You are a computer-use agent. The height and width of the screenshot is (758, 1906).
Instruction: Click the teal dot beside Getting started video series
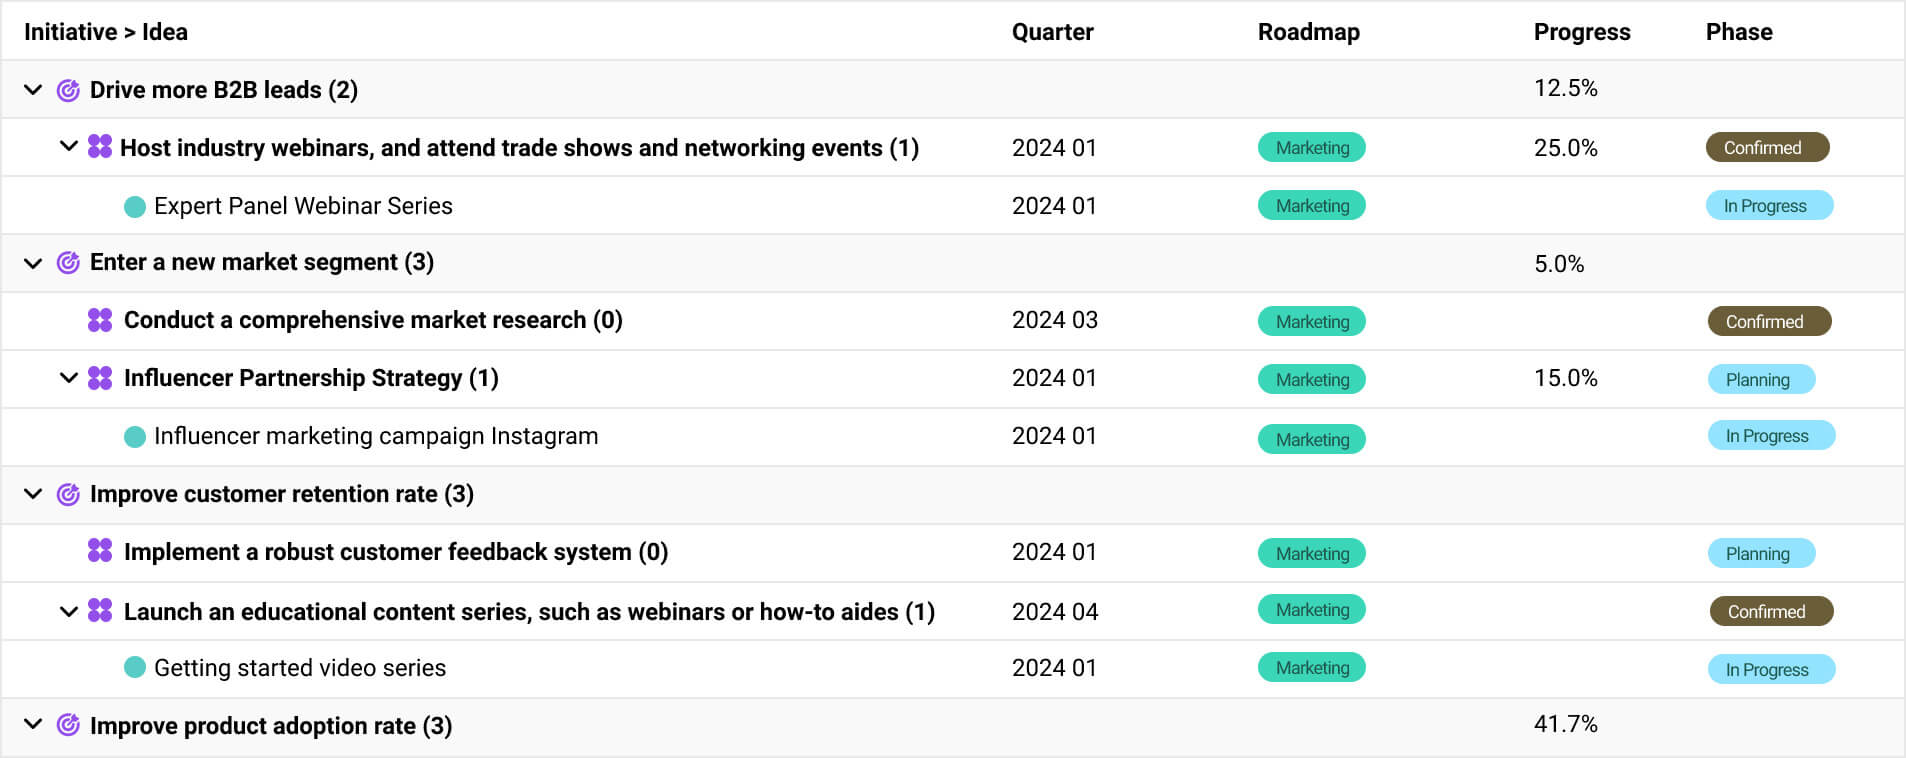pyautogui.click(x=135, y=667)
